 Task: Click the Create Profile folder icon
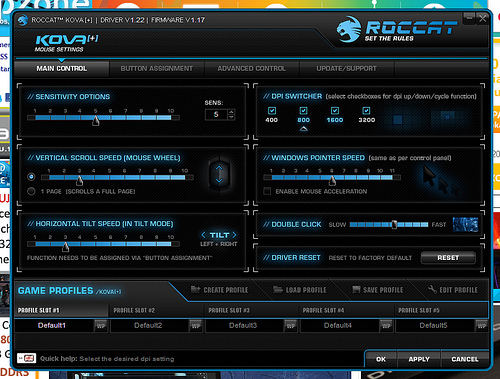tap(195, 289)
